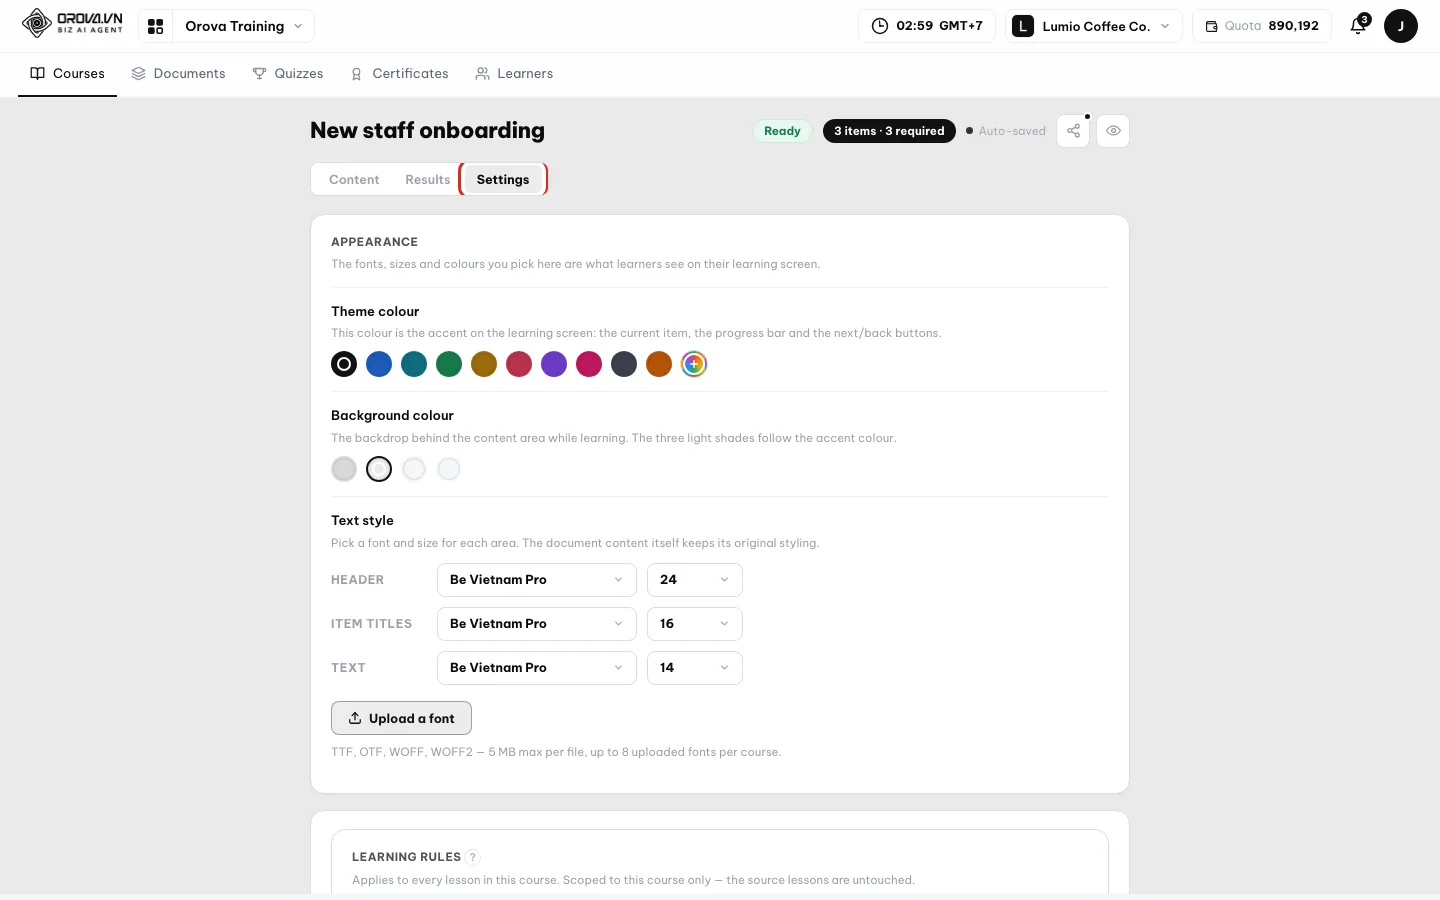Open the custom theme colour picker

694,364
